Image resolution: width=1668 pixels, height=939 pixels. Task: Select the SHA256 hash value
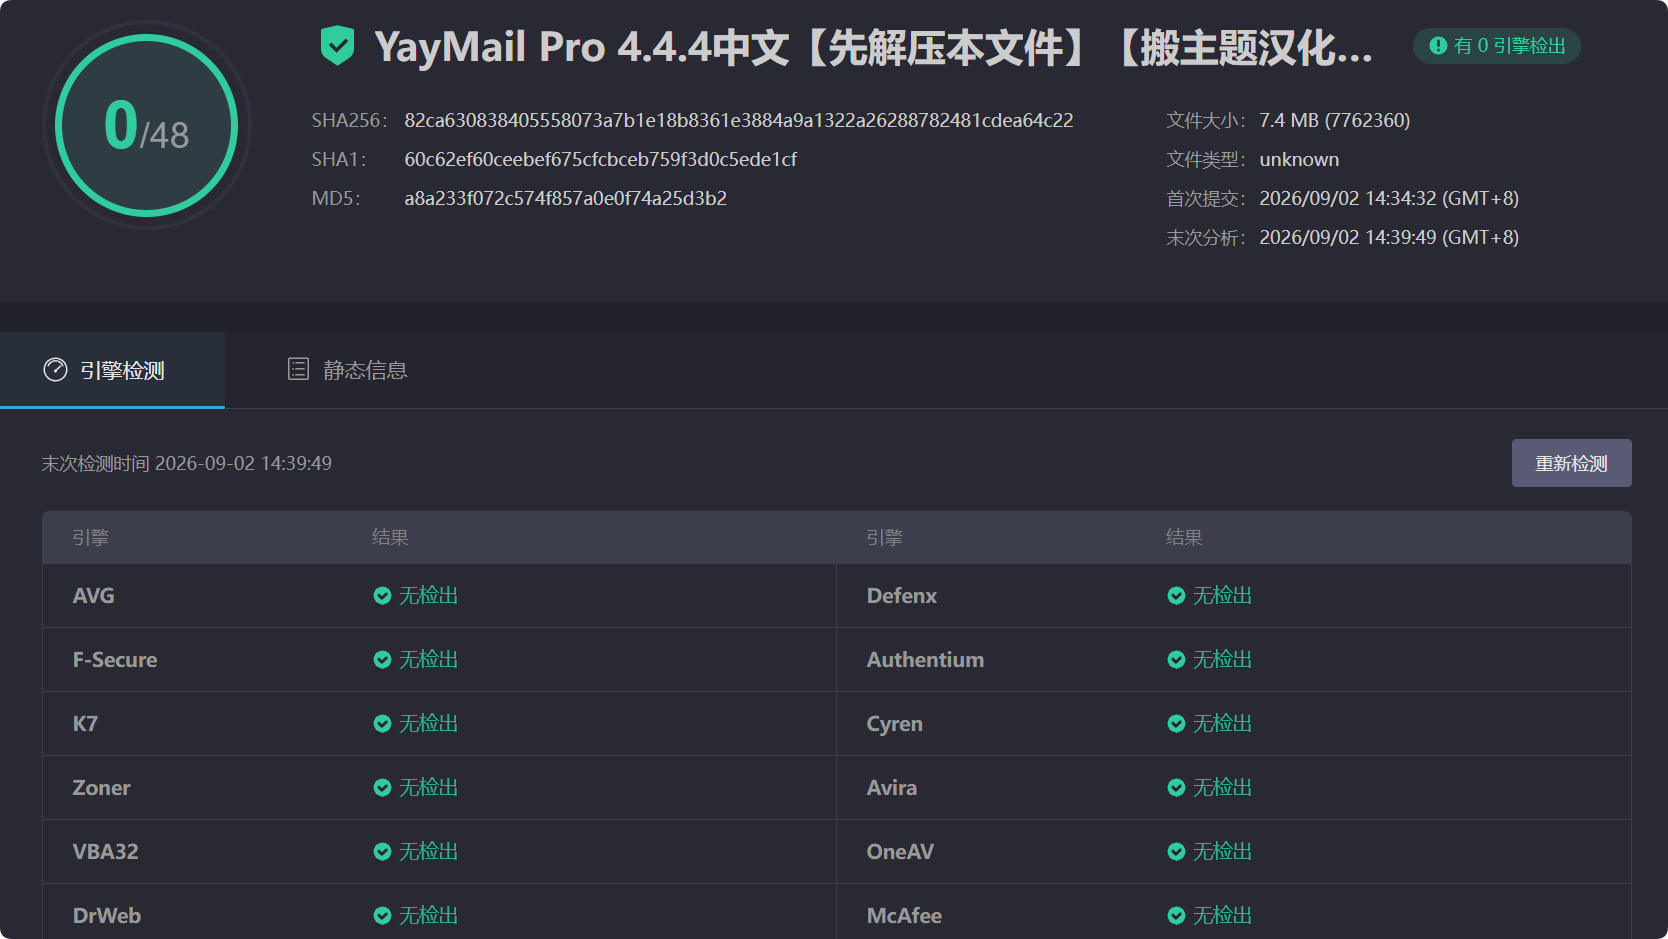[738, 120]
